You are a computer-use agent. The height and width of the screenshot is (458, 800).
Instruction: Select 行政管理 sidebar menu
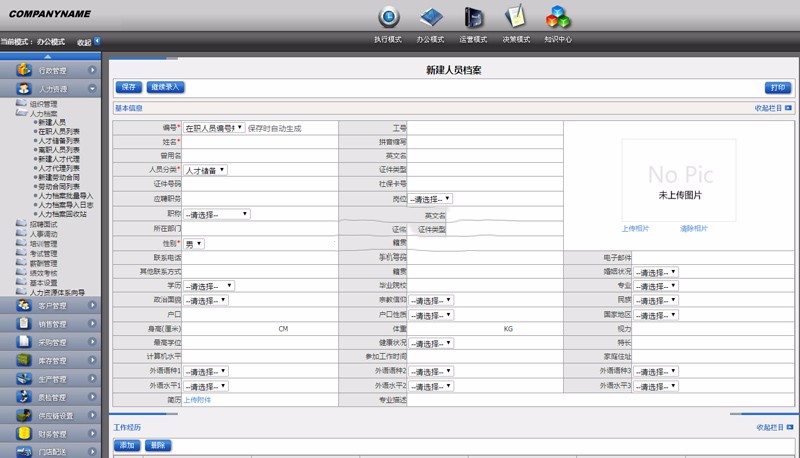coord(53,71)
